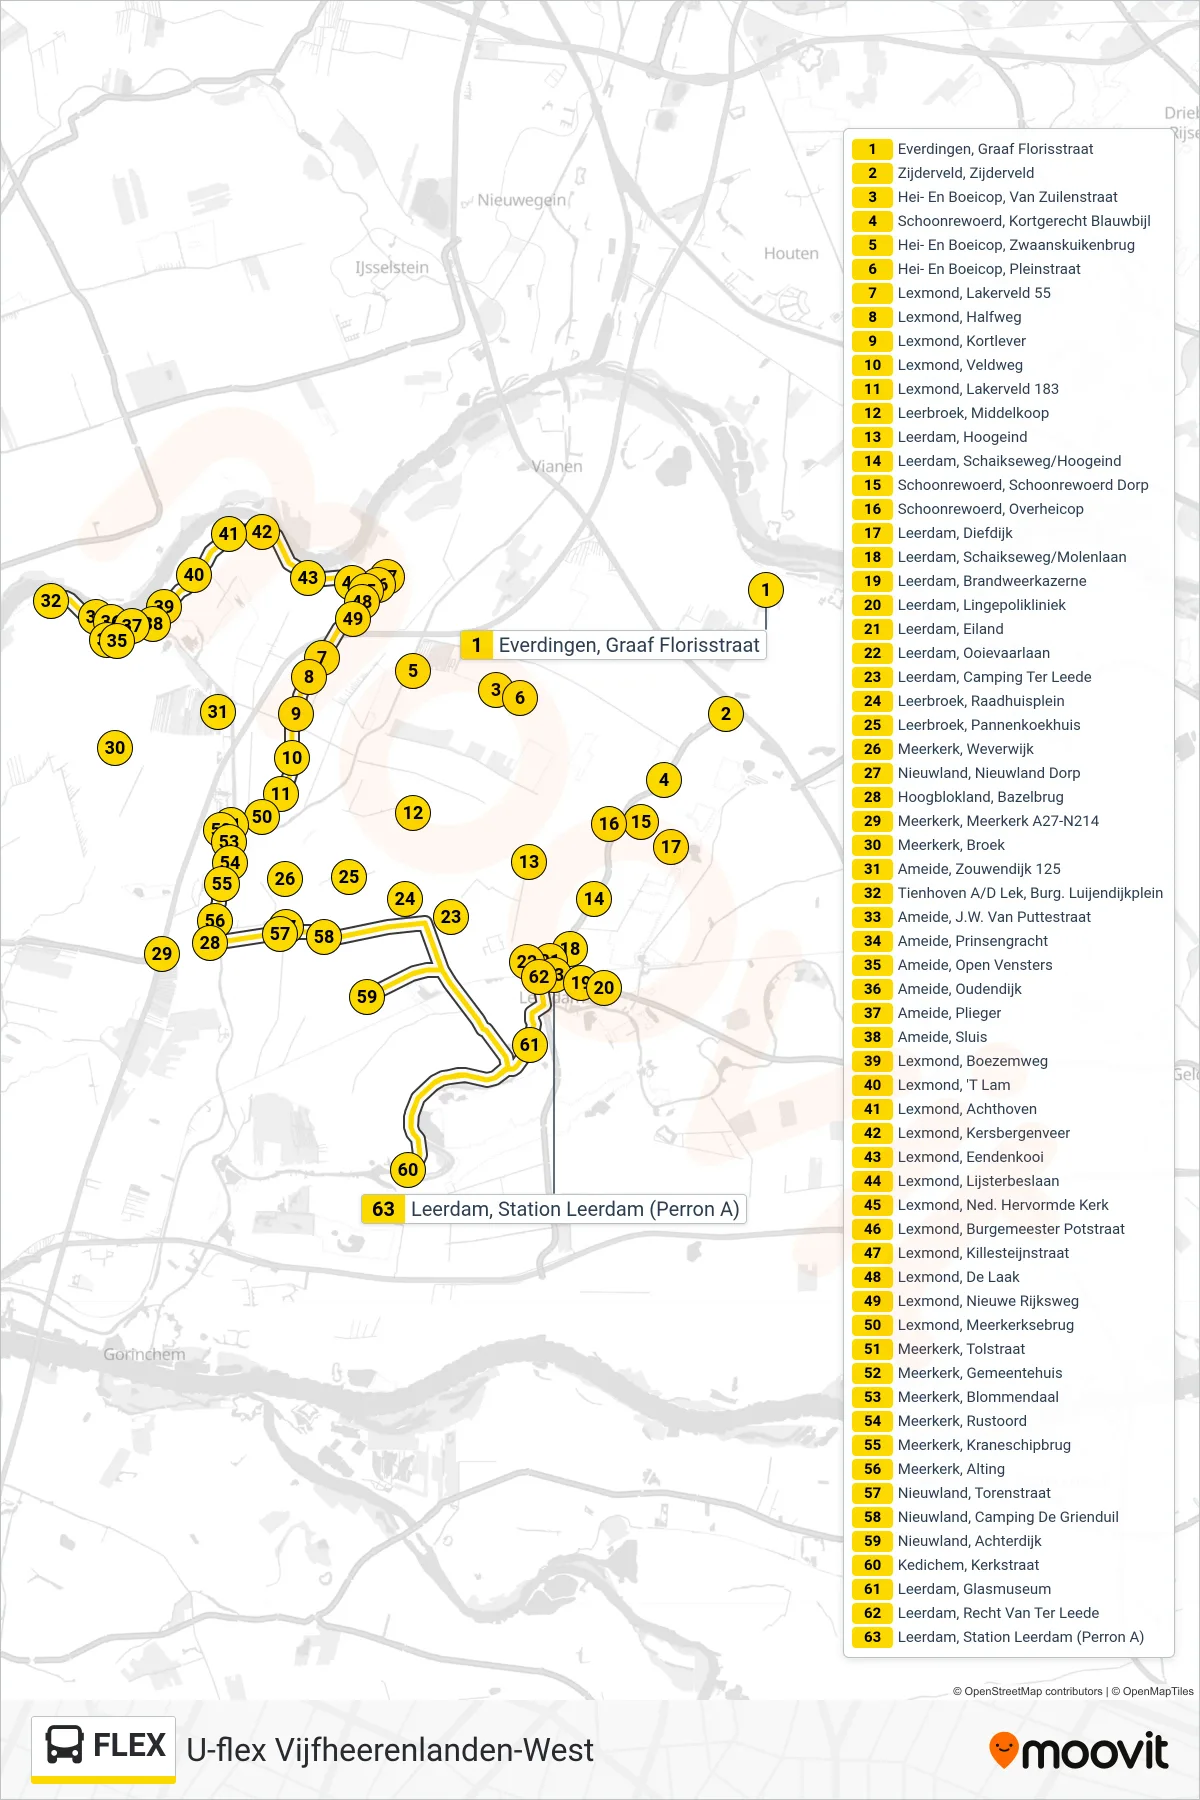Select legend row Ameide, Sluis
The image size is (1200, 1800).
coord(1008,1037)
